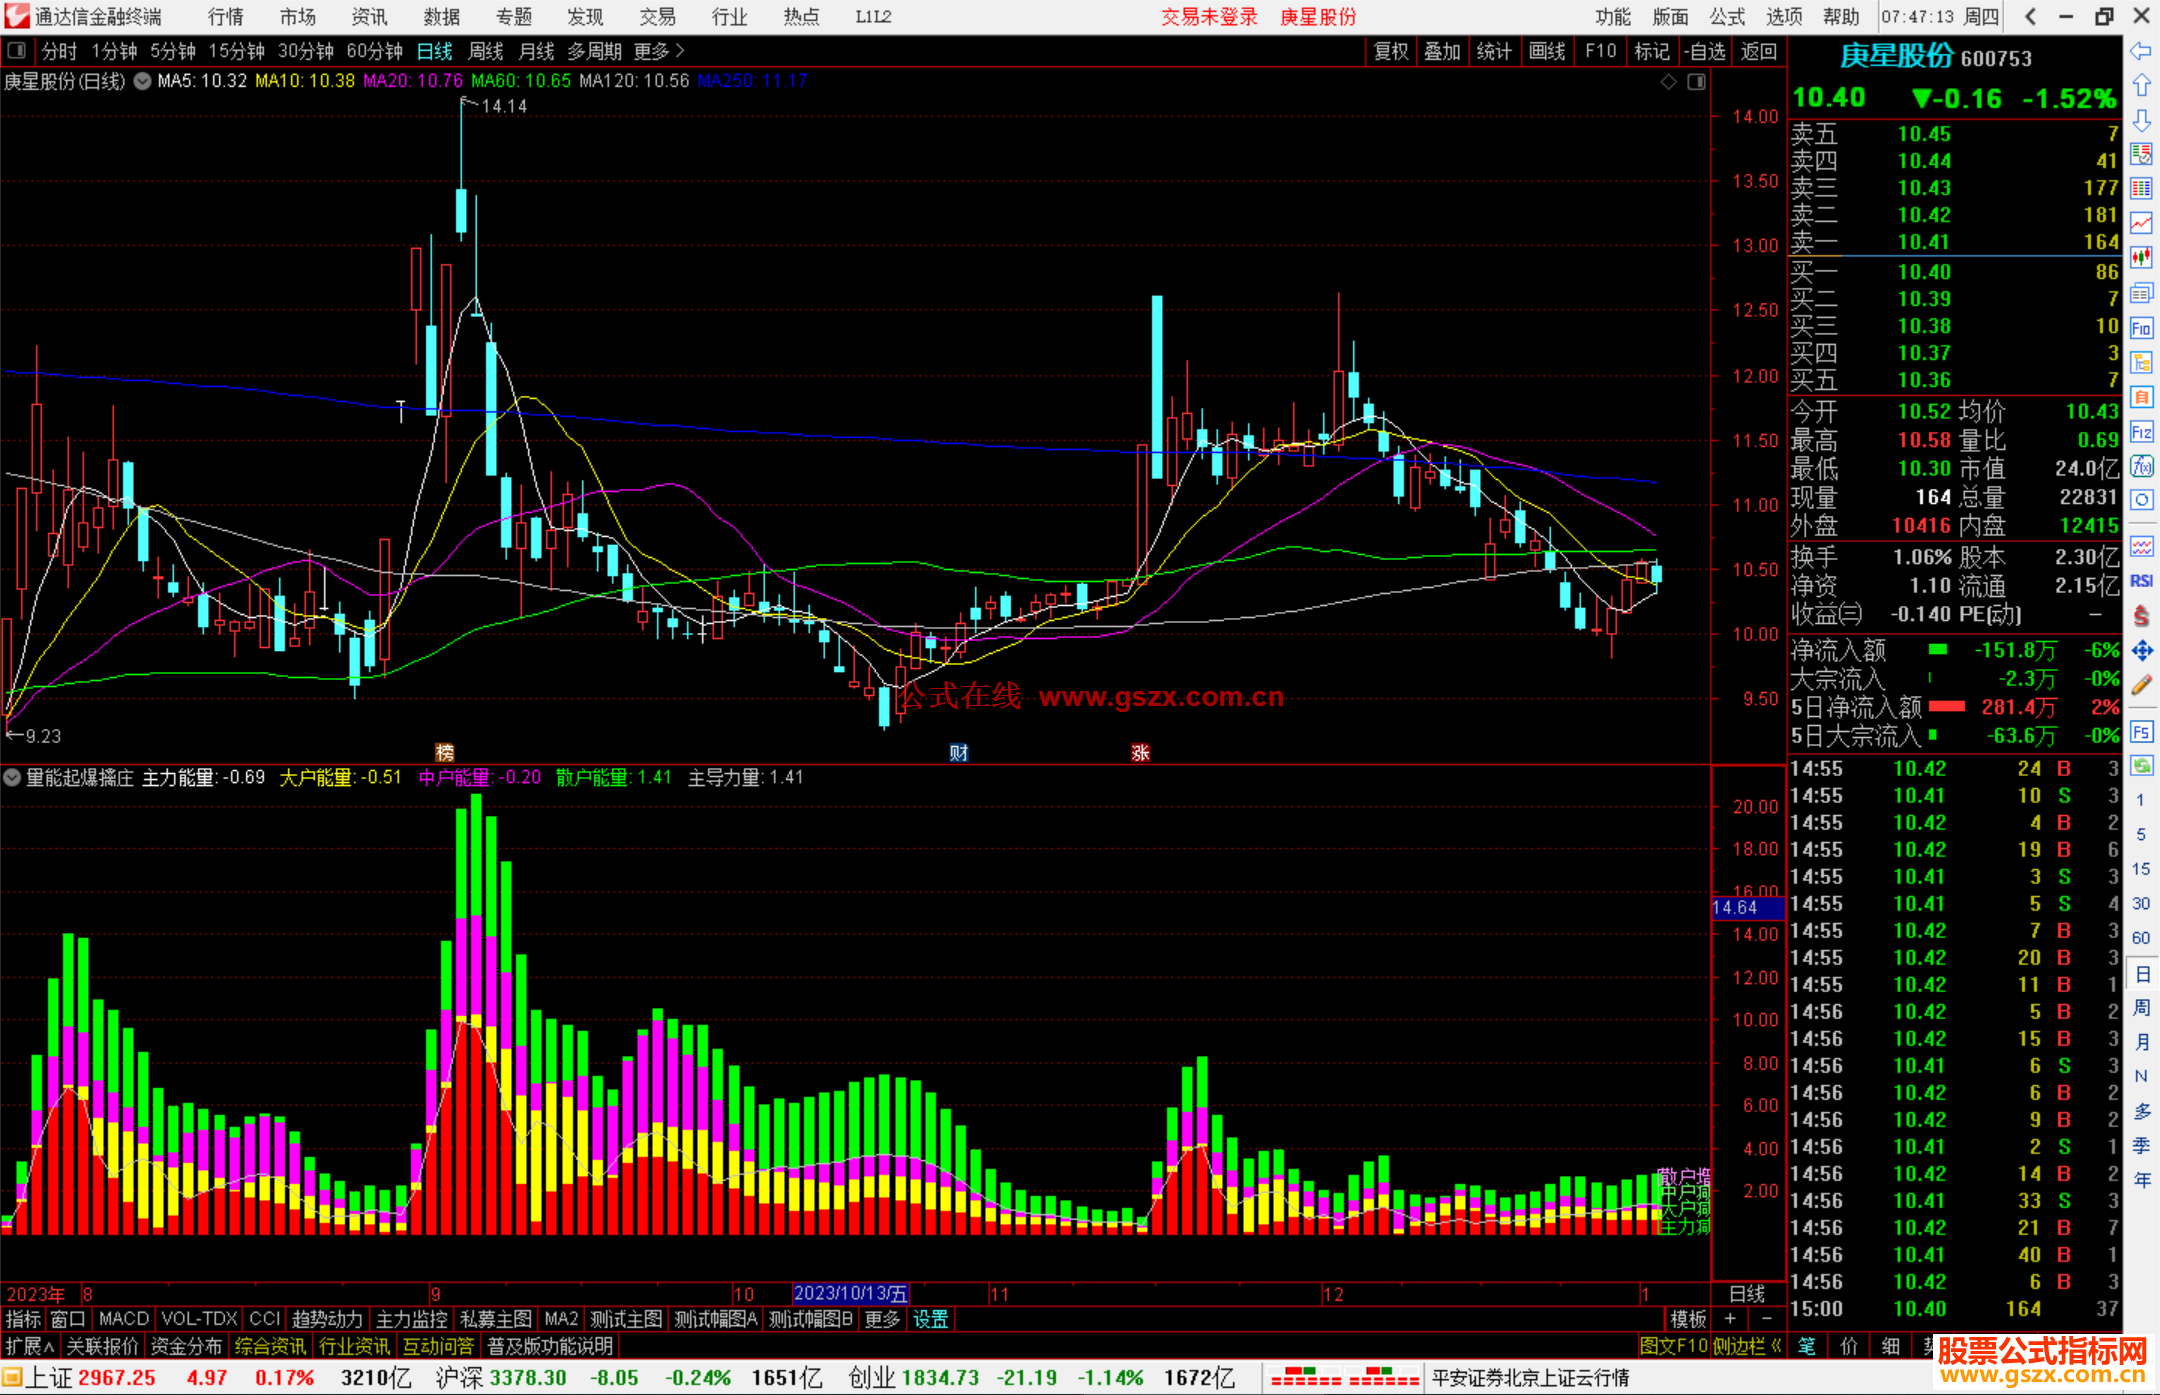Click 交易未登录 trade login link
Image resolution: width=2160 pixels, height=1395 pixels.
point(1210,16)
